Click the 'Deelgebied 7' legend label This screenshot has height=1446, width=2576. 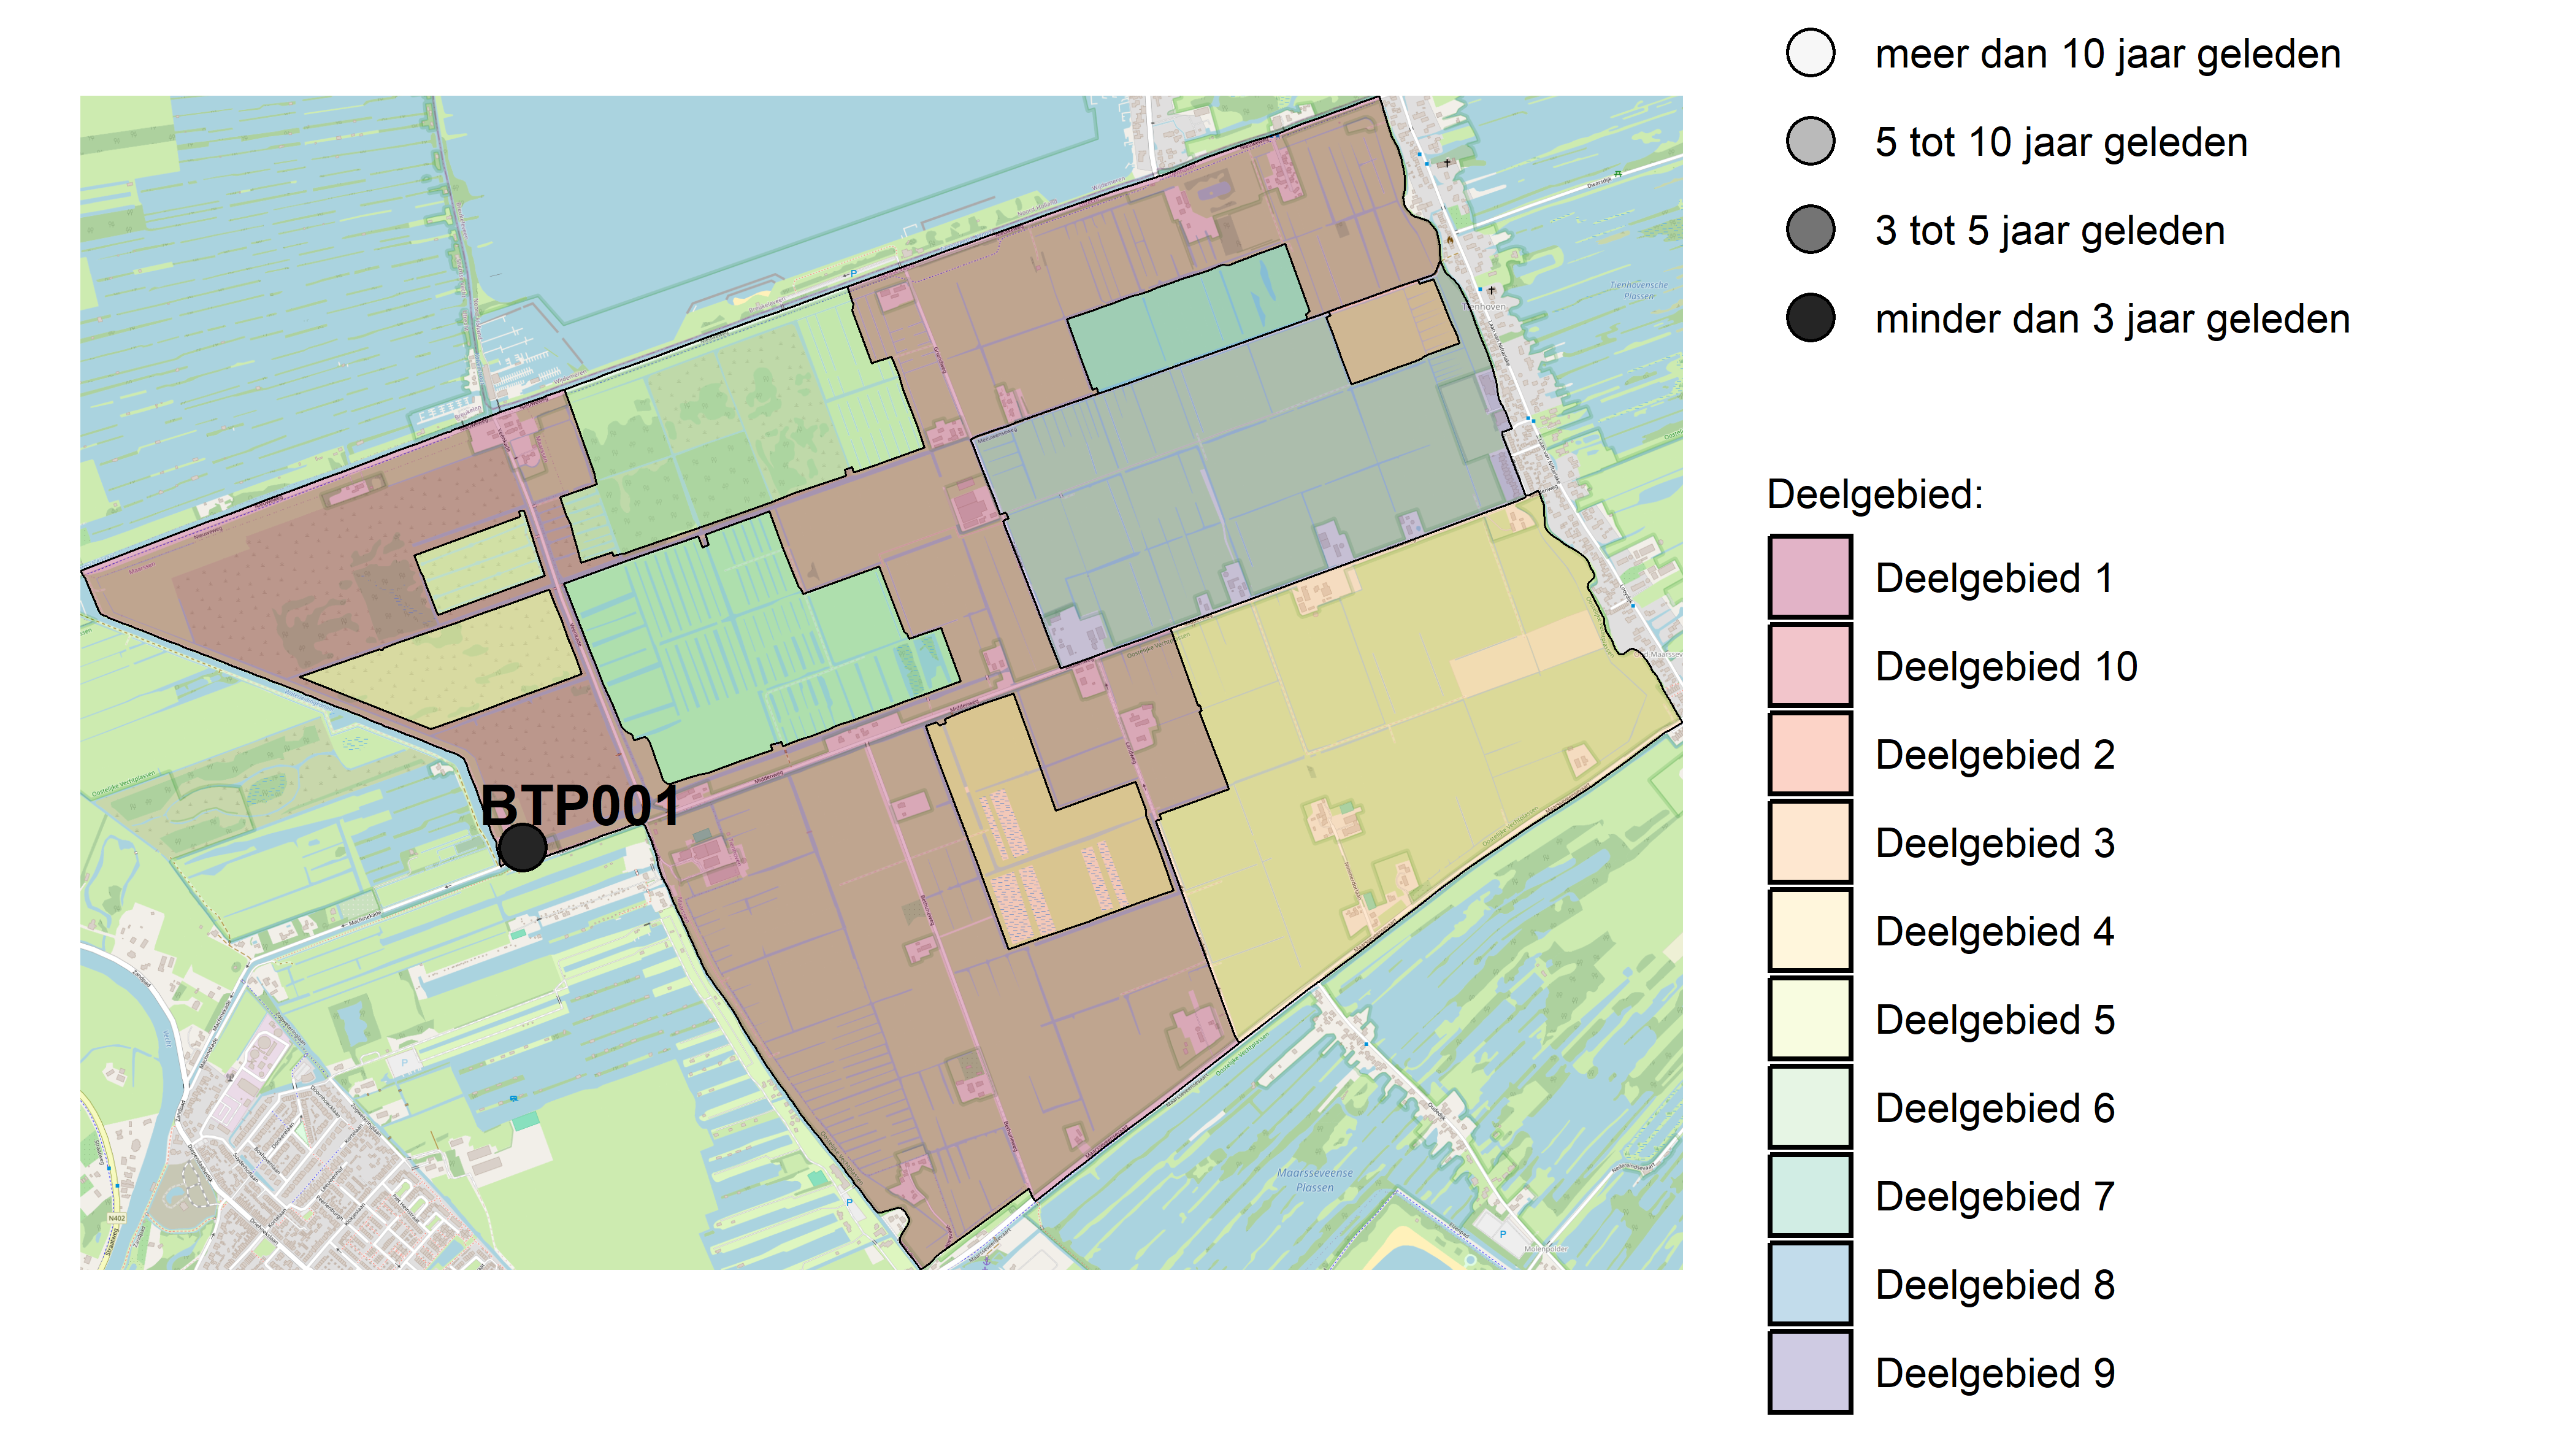[1995, 1196]
